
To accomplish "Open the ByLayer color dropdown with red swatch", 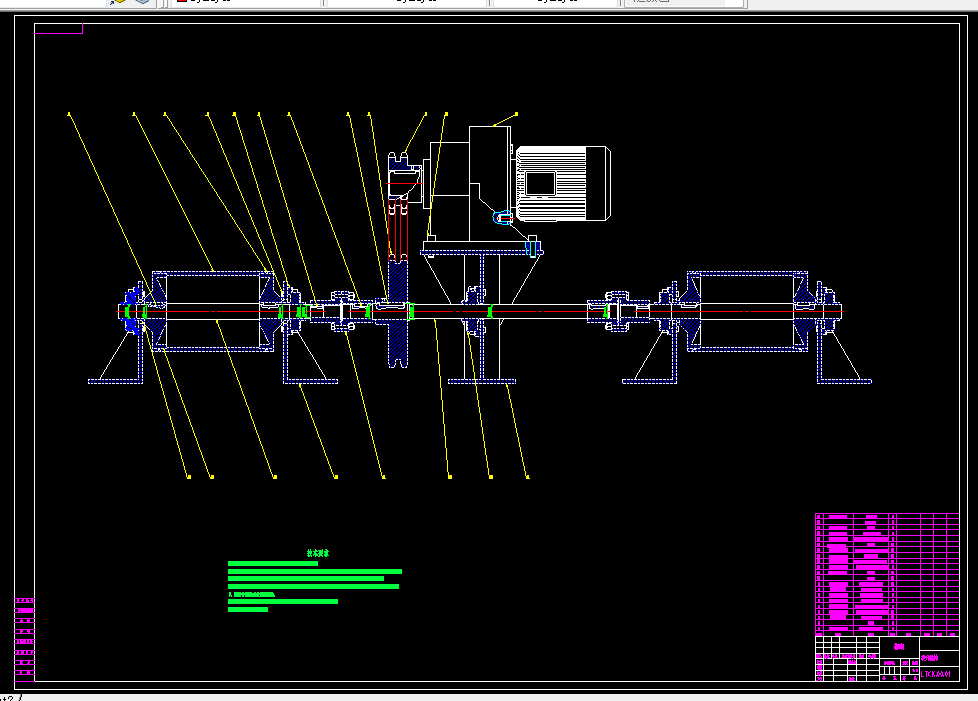I will tap(246, 2).
